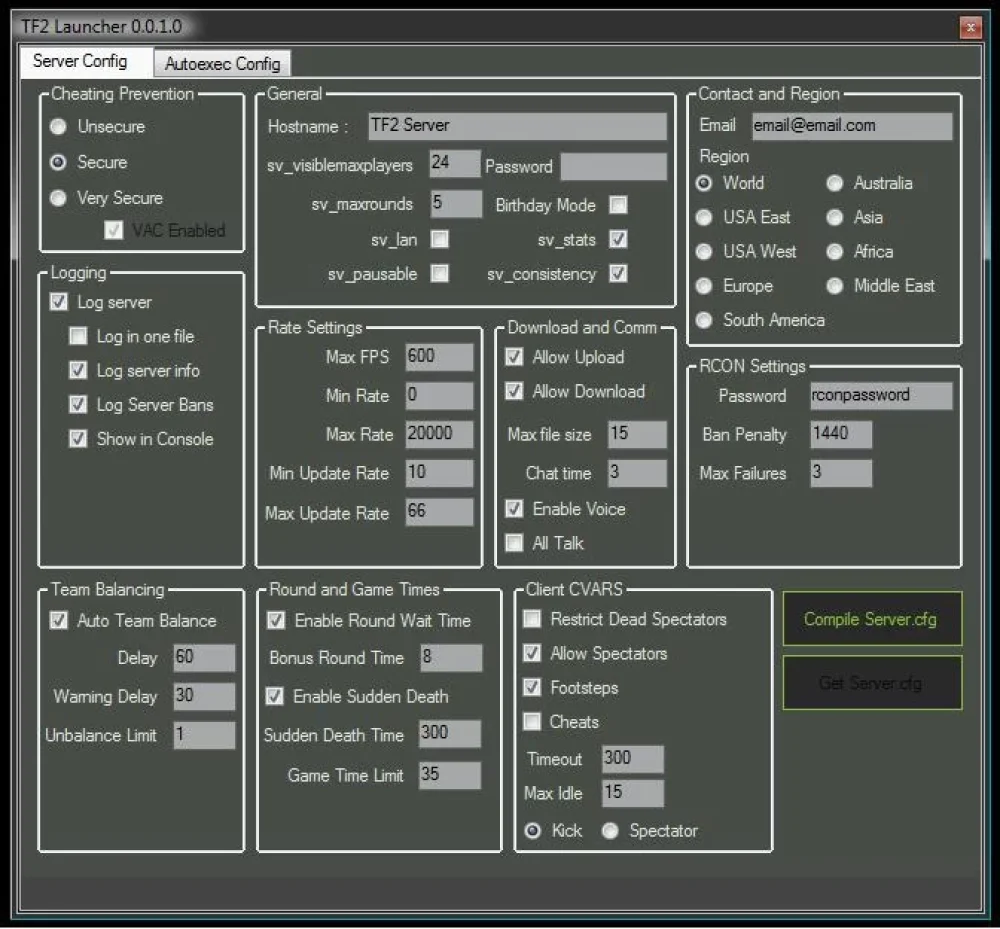The width and height of the screenshot is (1000, 929).
Task: Click the Hostname input field
Action: (517, 126)
